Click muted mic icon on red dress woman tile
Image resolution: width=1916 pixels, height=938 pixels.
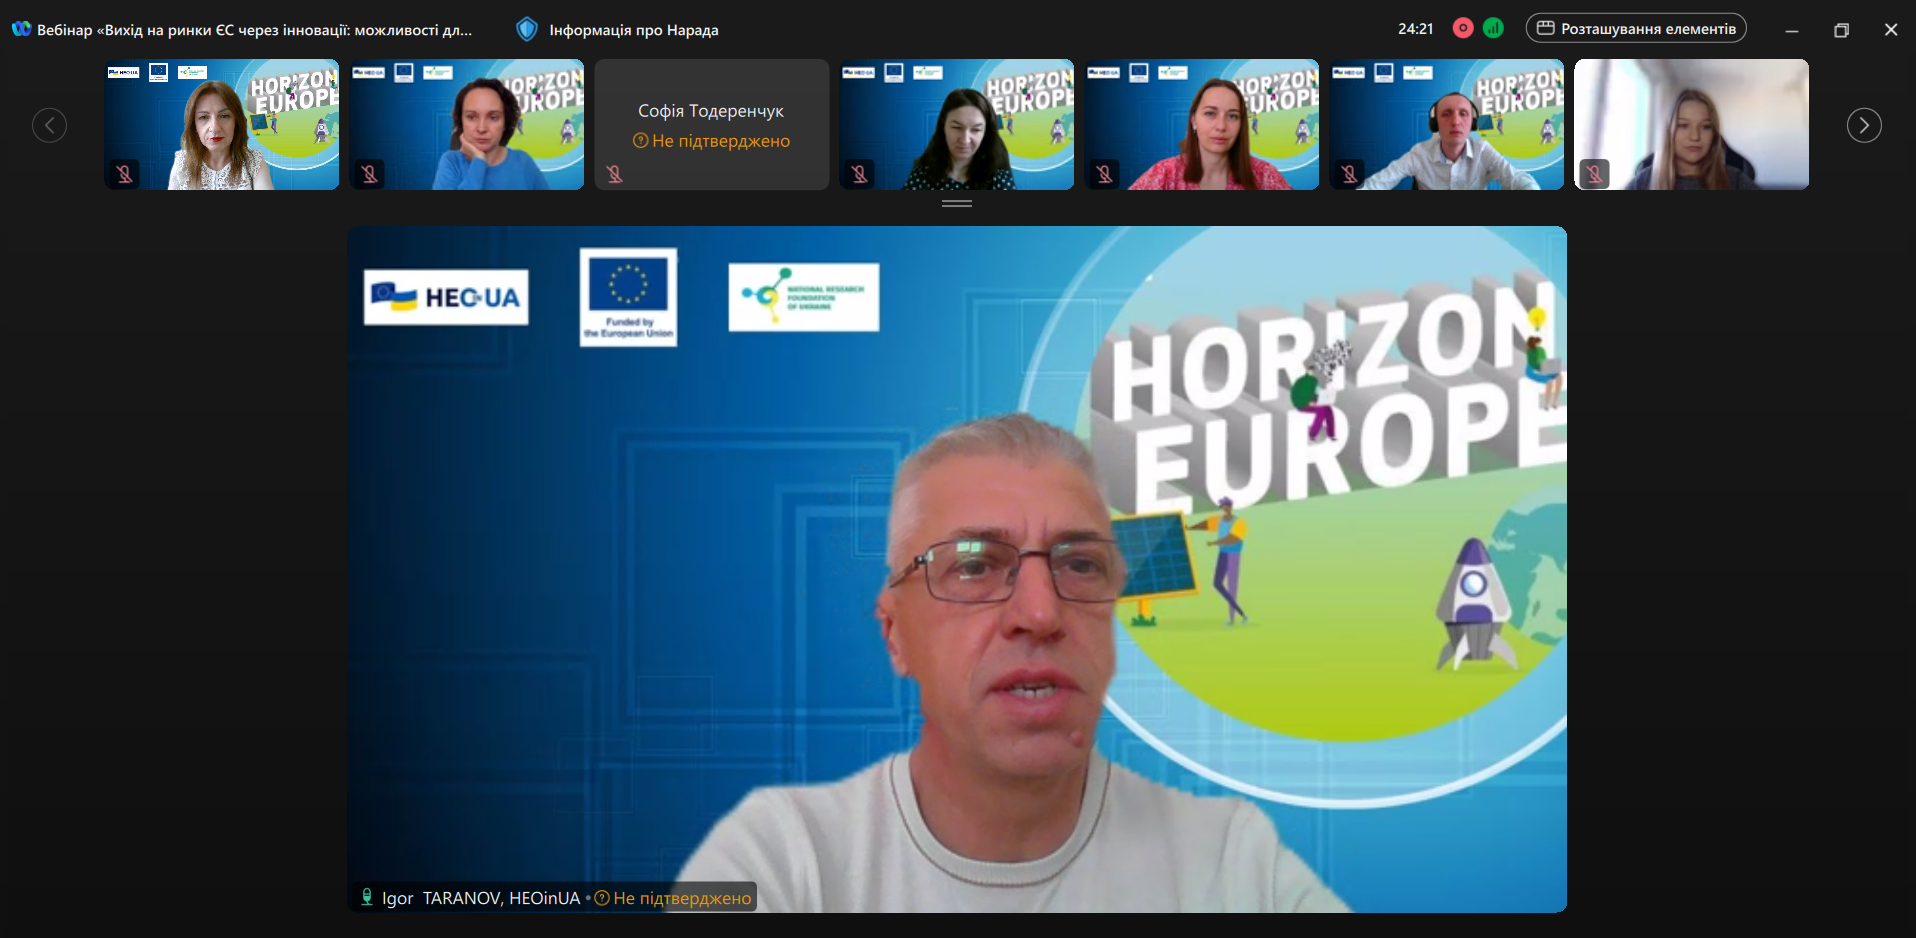click(1104, 174)
